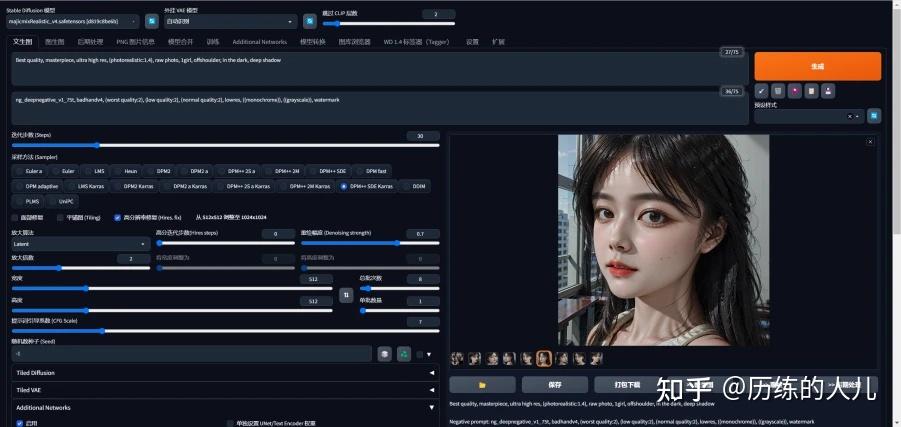Click the green recycle icon to reuse seed
Screen dimensions: 901x427
click(403, 354)
